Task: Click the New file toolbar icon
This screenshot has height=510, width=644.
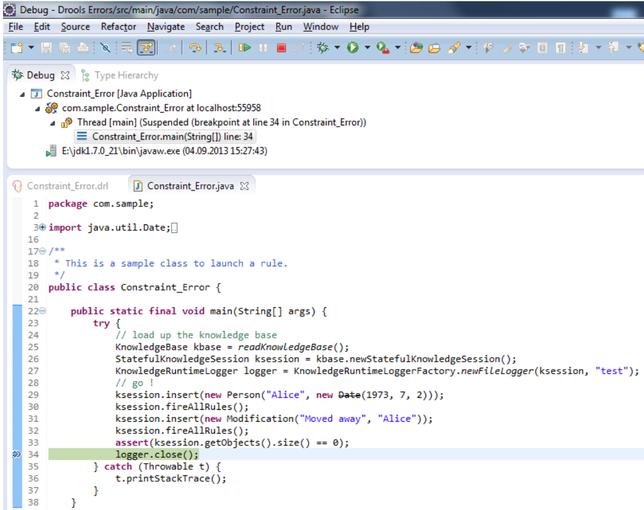Action: (16, 47)
